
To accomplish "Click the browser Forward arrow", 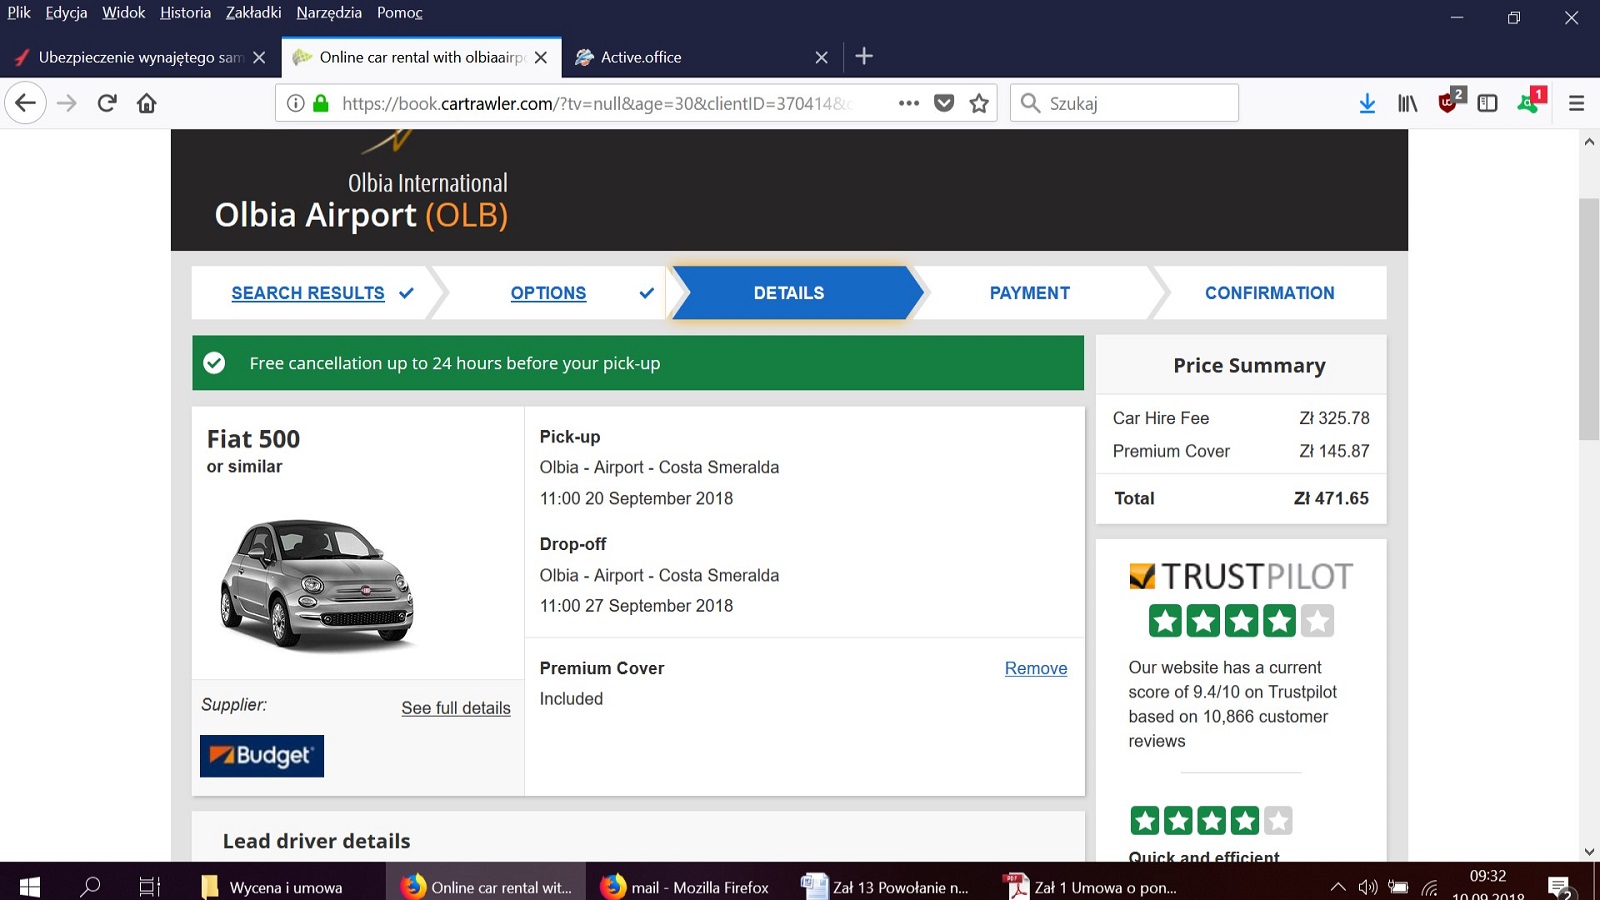I will [67, 103].
